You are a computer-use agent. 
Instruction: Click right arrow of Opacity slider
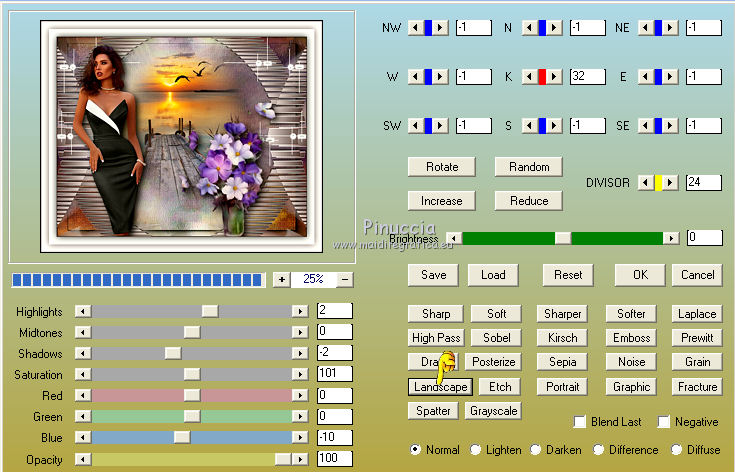300,459
